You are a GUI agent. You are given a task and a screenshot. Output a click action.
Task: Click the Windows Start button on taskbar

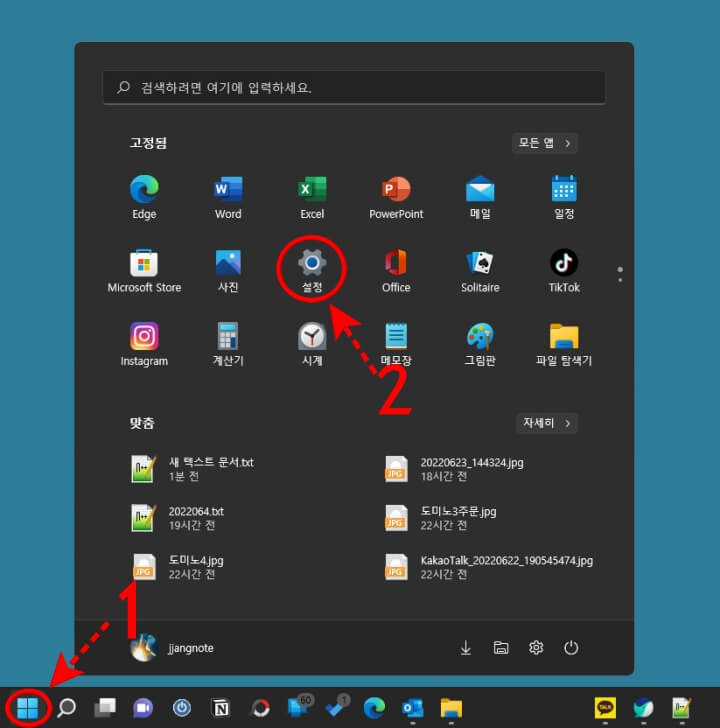(27, 708)
